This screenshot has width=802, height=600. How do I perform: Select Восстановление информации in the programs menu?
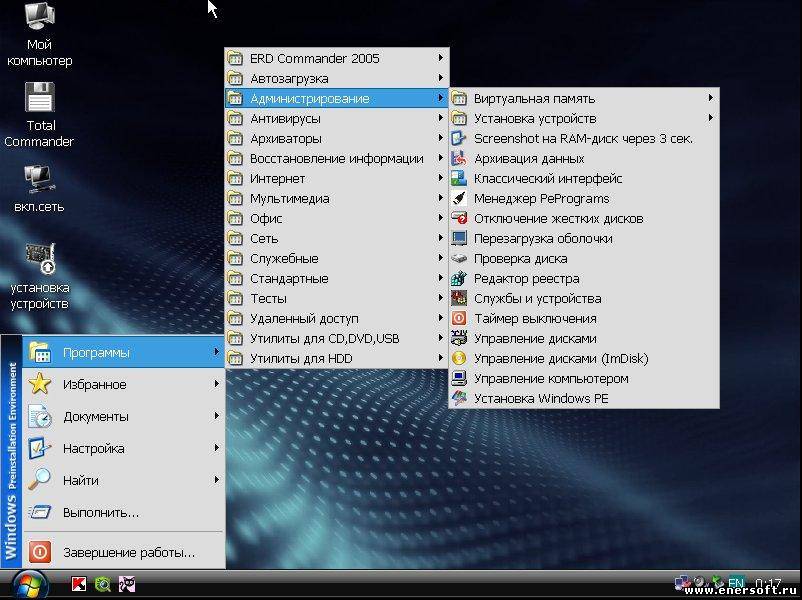point(337,159)
